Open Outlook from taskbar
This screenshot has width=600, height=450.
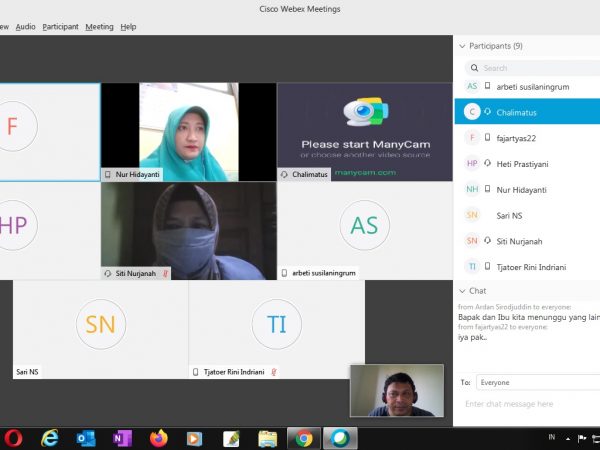coord(86,439)
